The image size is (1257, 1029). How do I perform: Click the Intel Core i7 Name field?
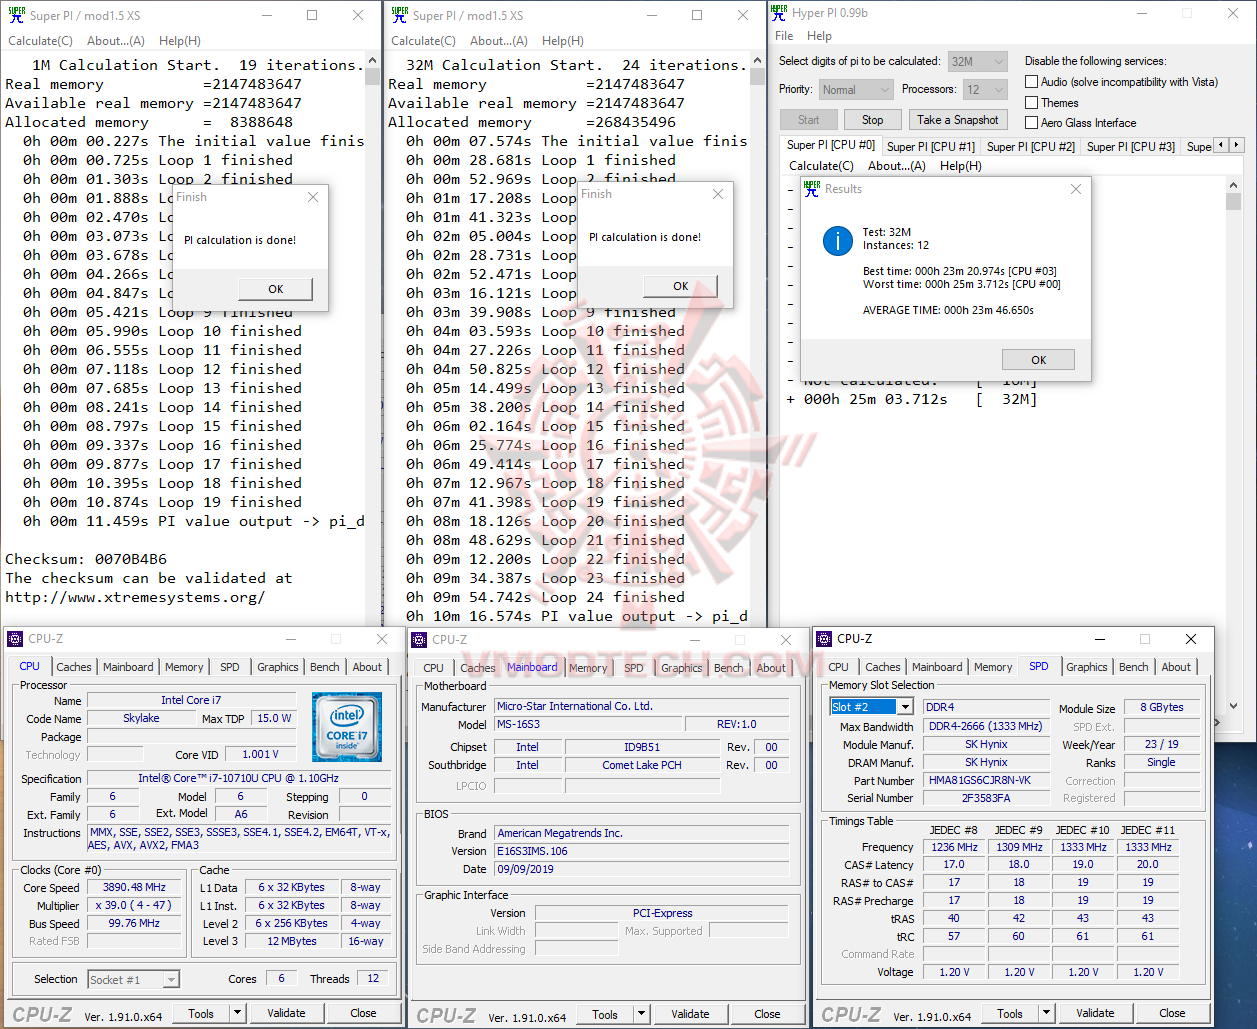[191, 700]
